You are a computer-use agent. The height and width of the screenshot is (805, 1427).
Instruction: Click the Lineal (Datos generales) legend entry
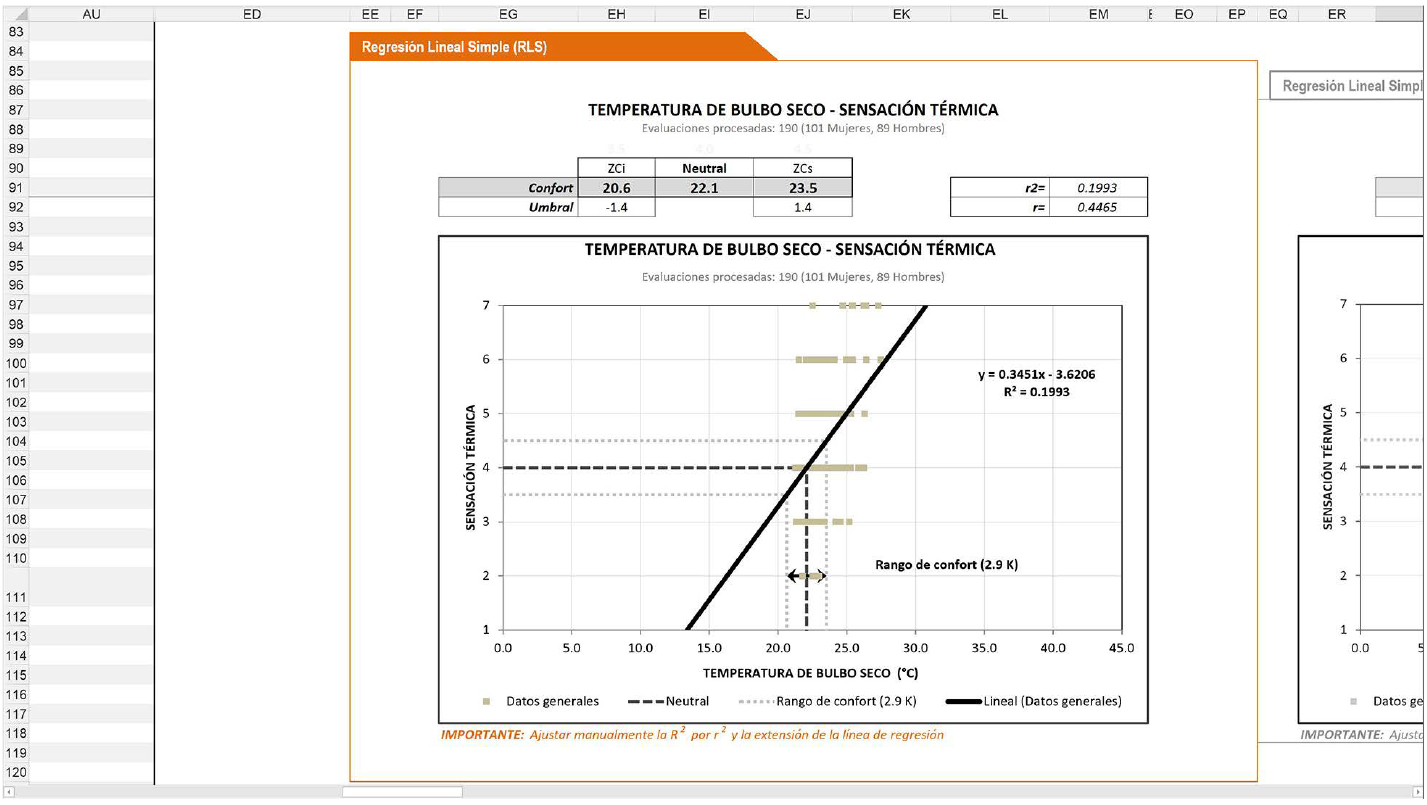pos(1033,701)
